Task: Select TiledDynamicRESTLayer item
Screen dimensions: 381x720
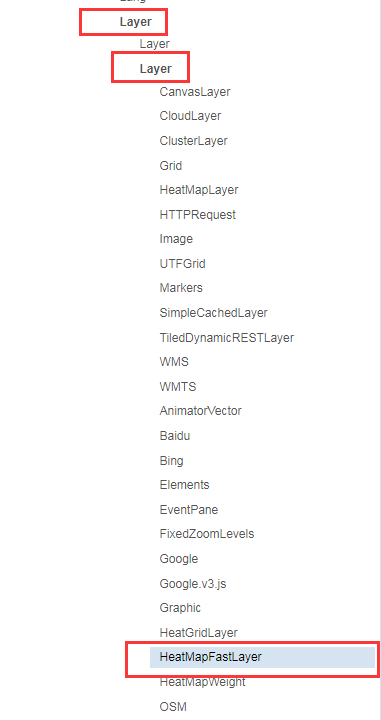Action: point(227,338)
